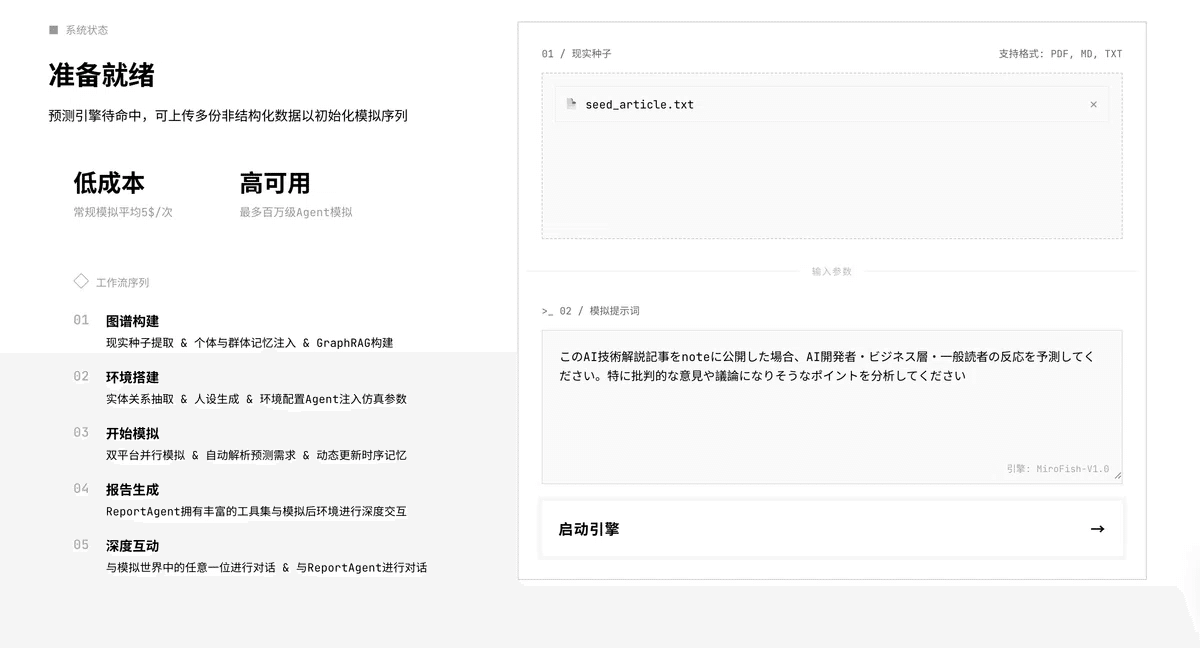Click the file icon beside seed_article.txt
This screenshot has height=648, width=1200.
[571, 104]
